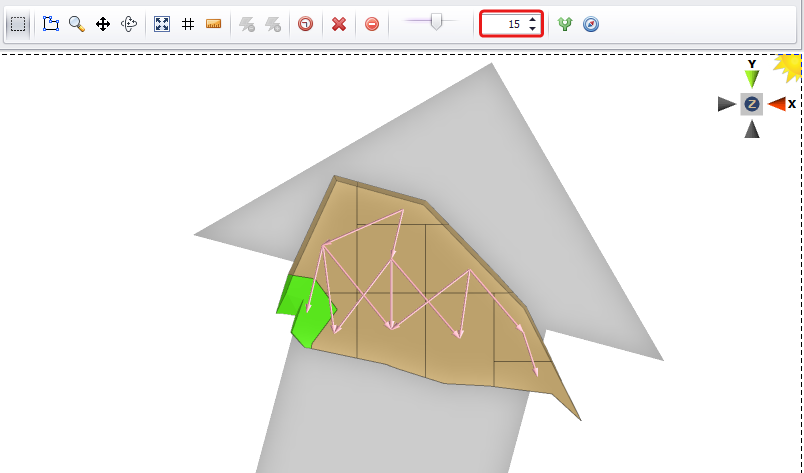Move the toolbar slider handle
804x473 pixels.
tap(436, 22)
